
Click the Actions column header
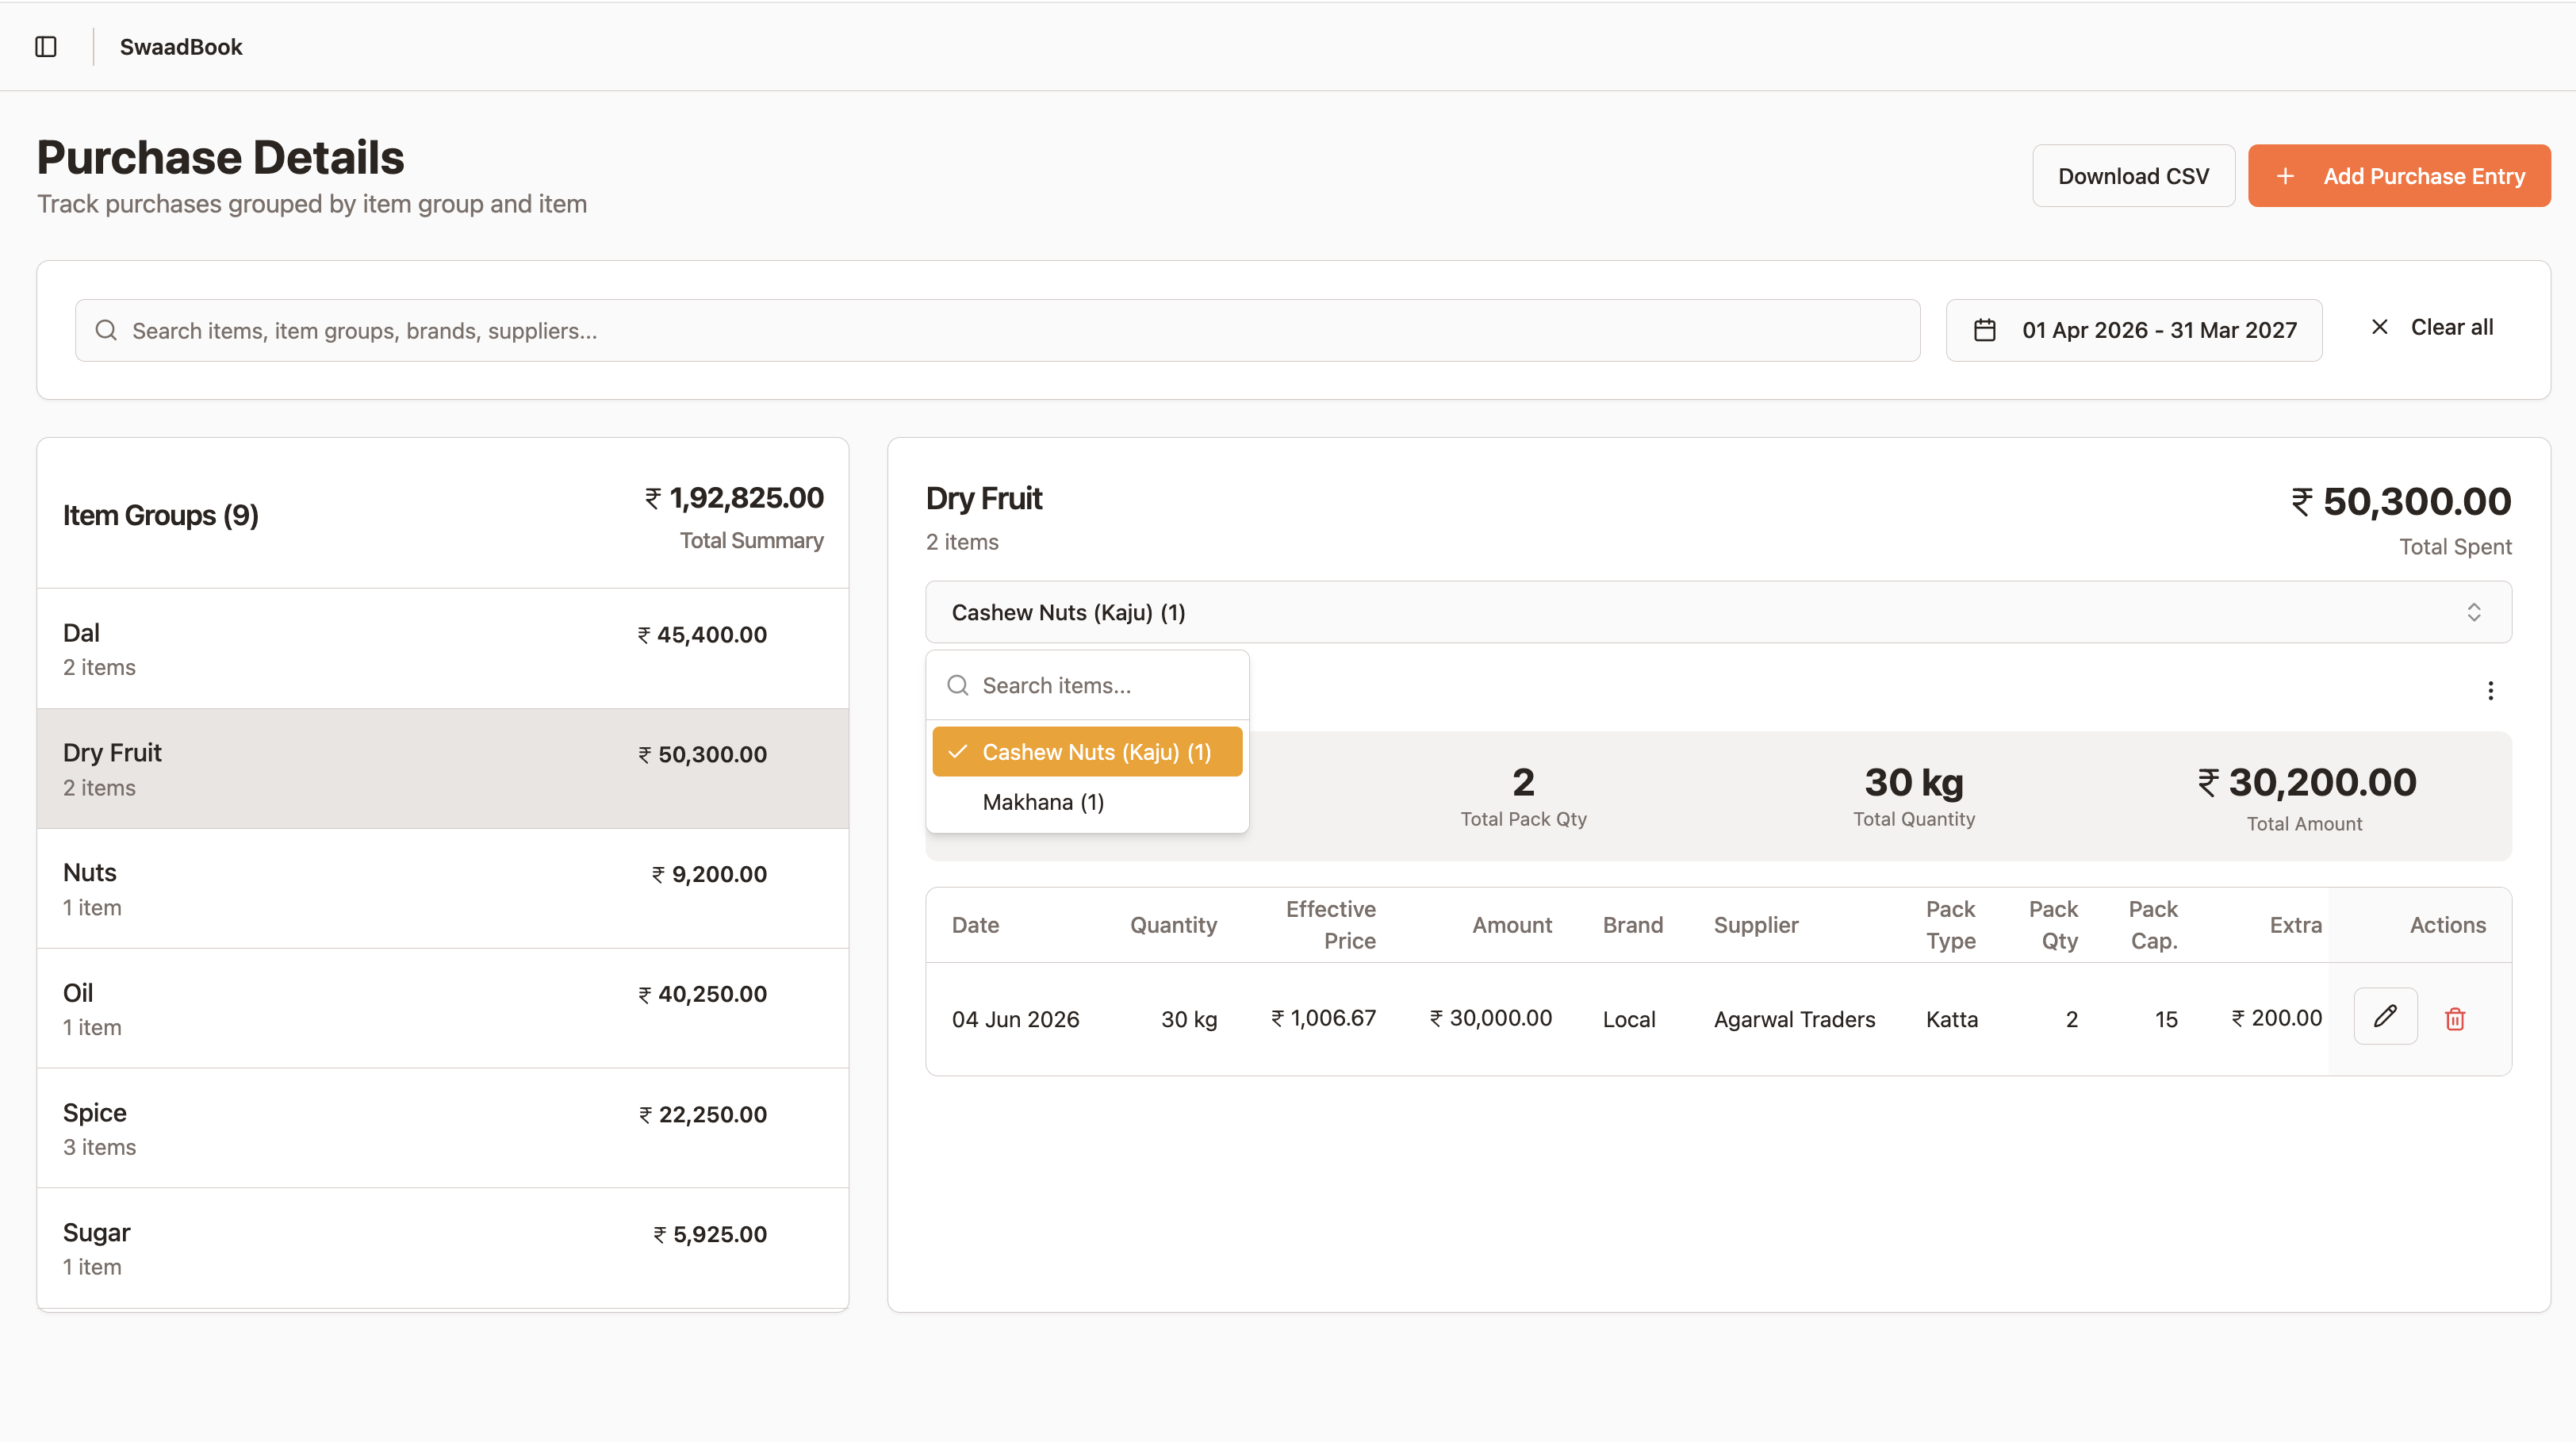point(2447,925)
